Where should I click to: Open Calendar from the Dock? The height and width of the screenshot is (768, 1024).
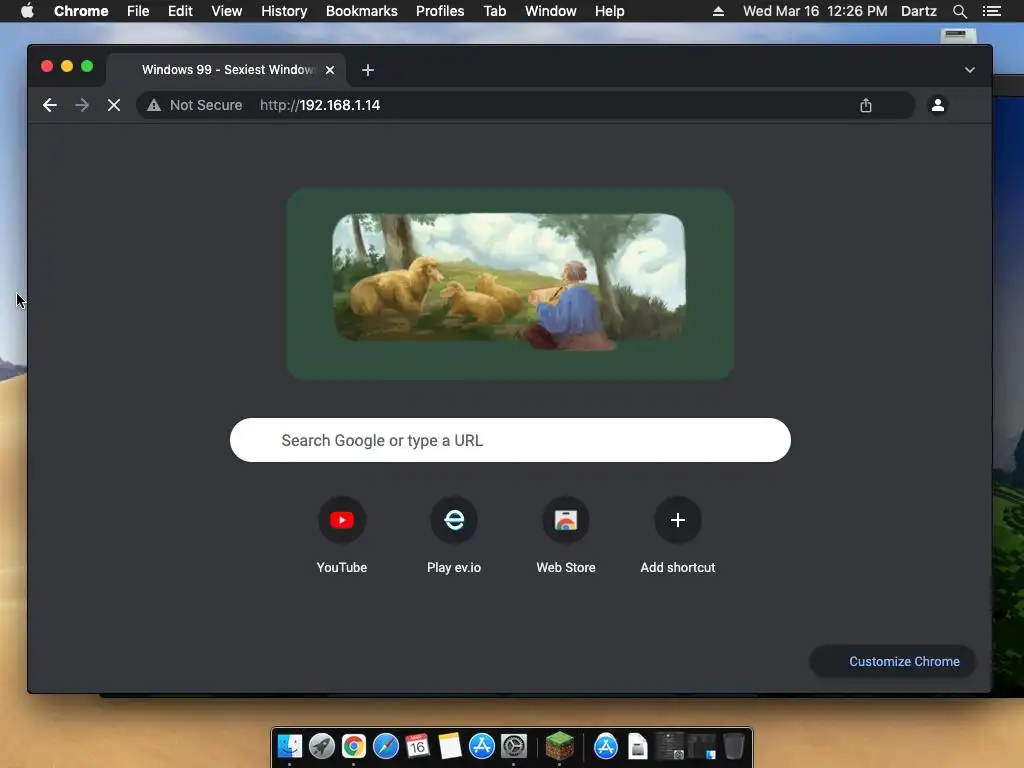[417, 746]
